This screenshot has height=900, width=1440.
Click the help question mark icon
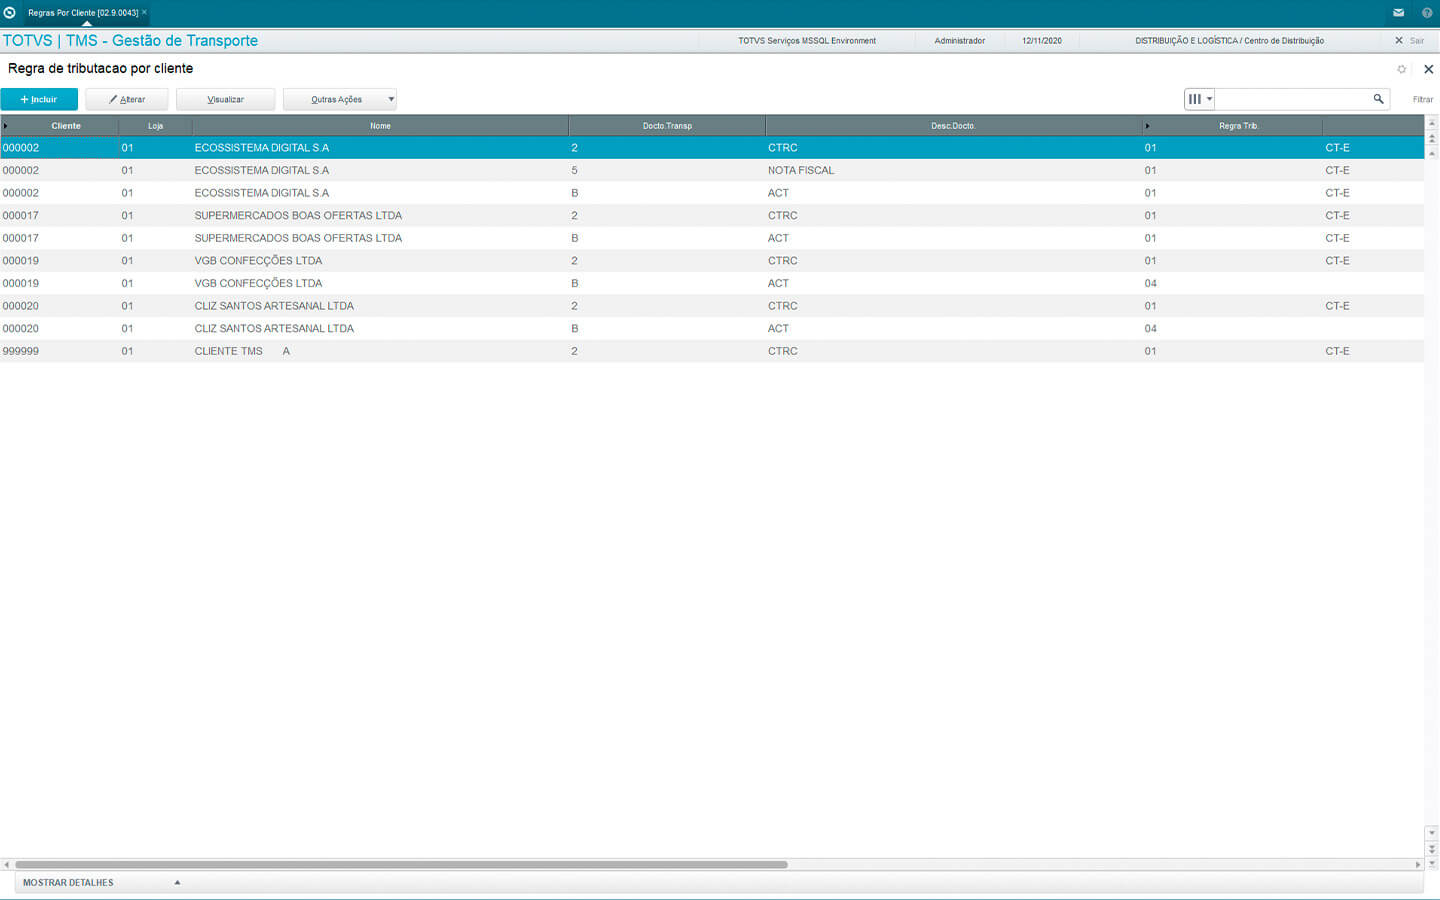click(x=1427, y=13)
